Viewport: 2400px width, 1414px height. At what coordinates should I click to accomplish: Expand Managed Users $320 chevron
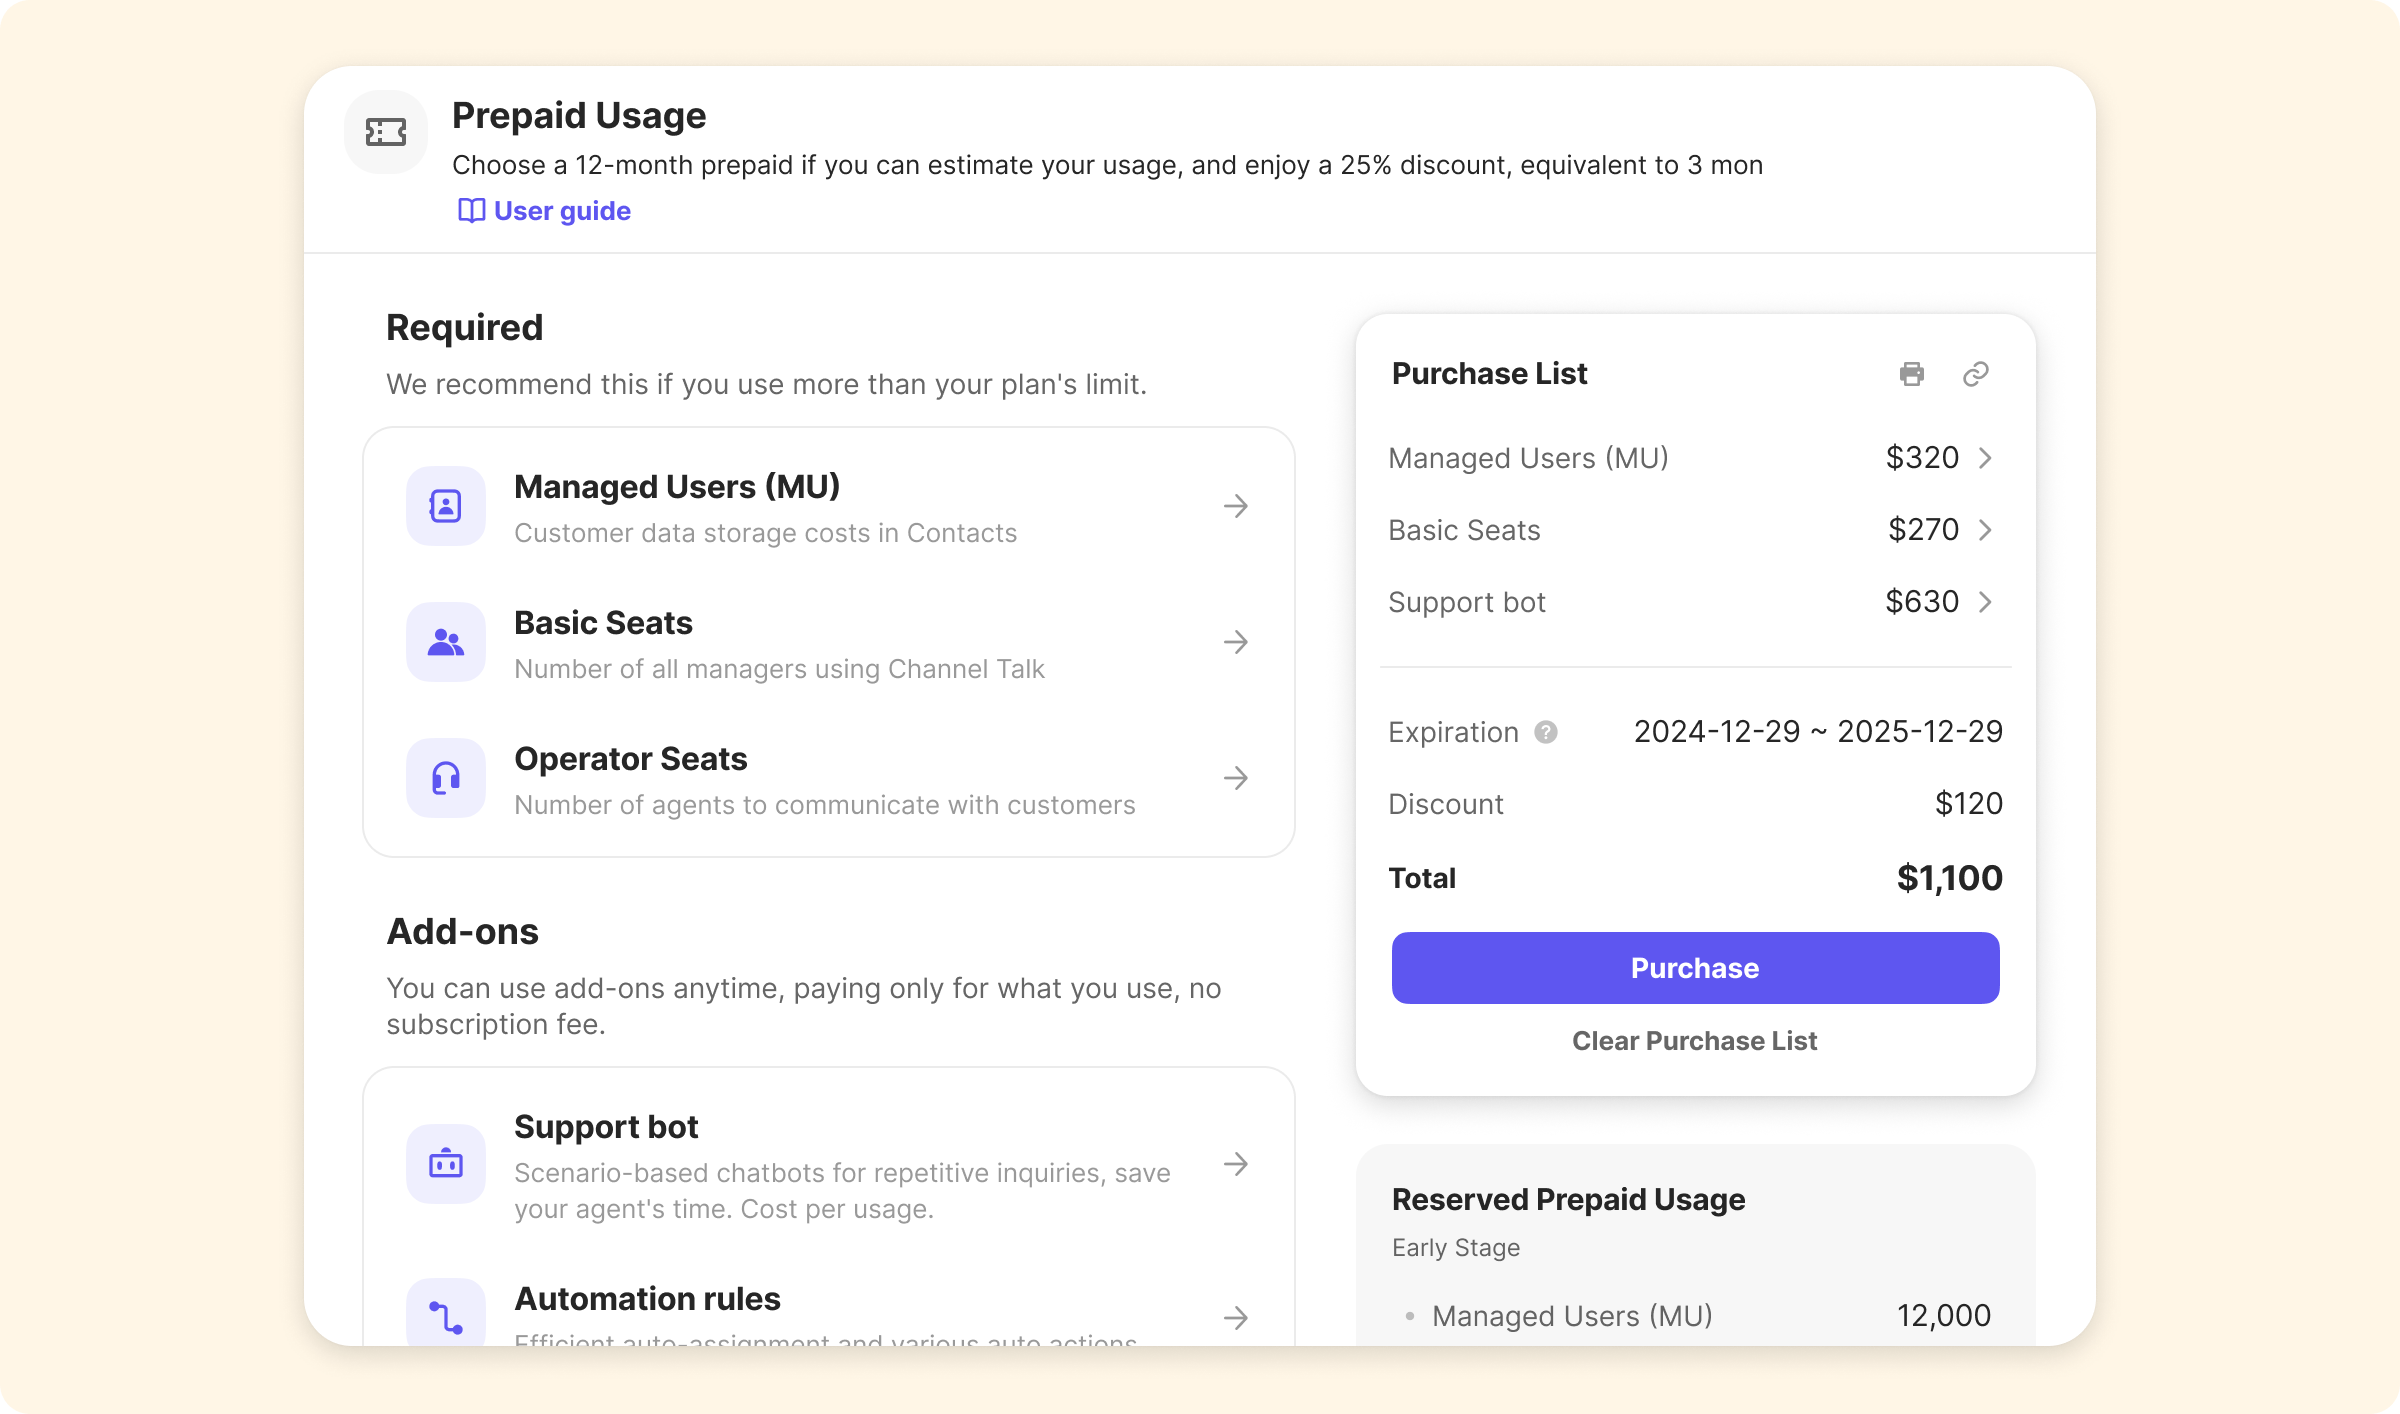point(1986,458)
